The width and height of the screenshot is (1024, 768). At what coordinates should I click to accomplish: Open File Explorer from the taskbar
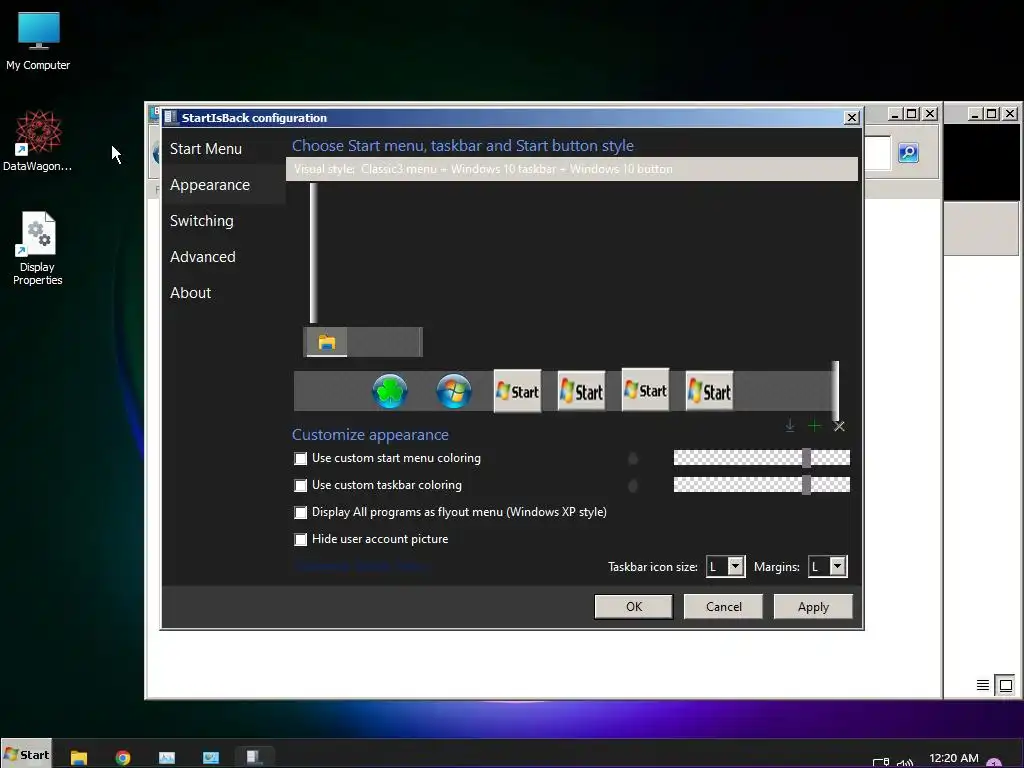point(79,757)
